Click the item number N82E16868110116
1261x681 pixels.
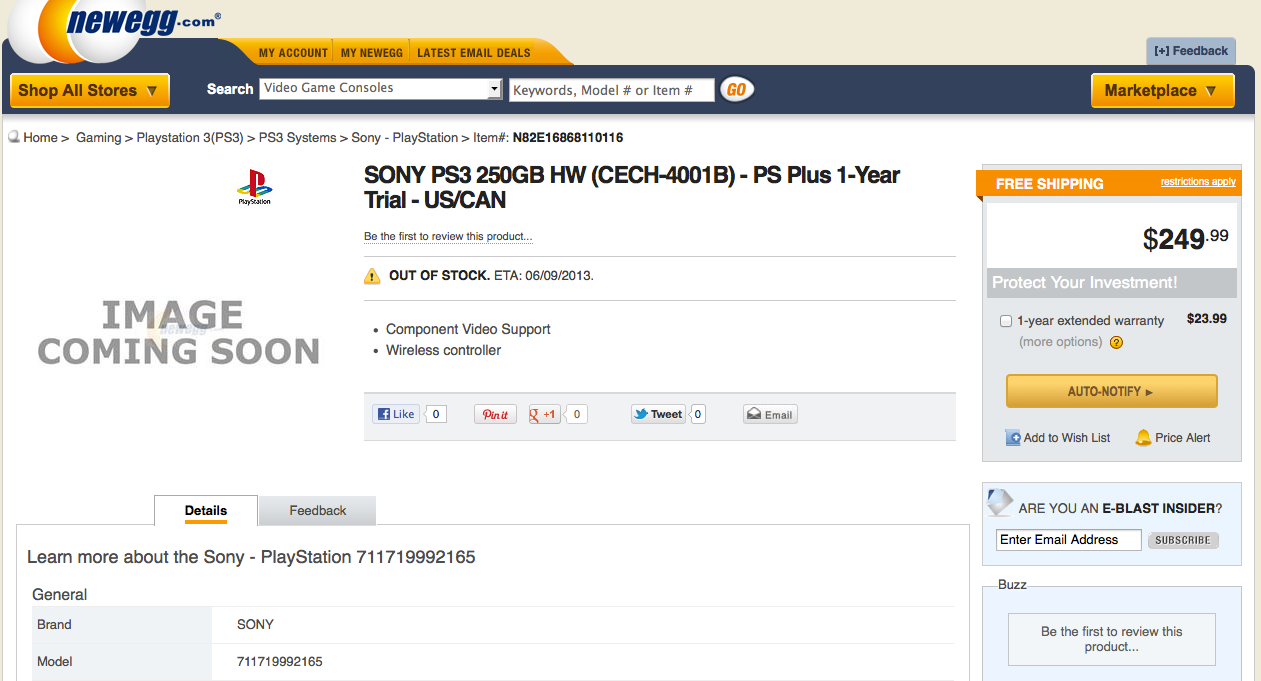click(x=568, y=138)
